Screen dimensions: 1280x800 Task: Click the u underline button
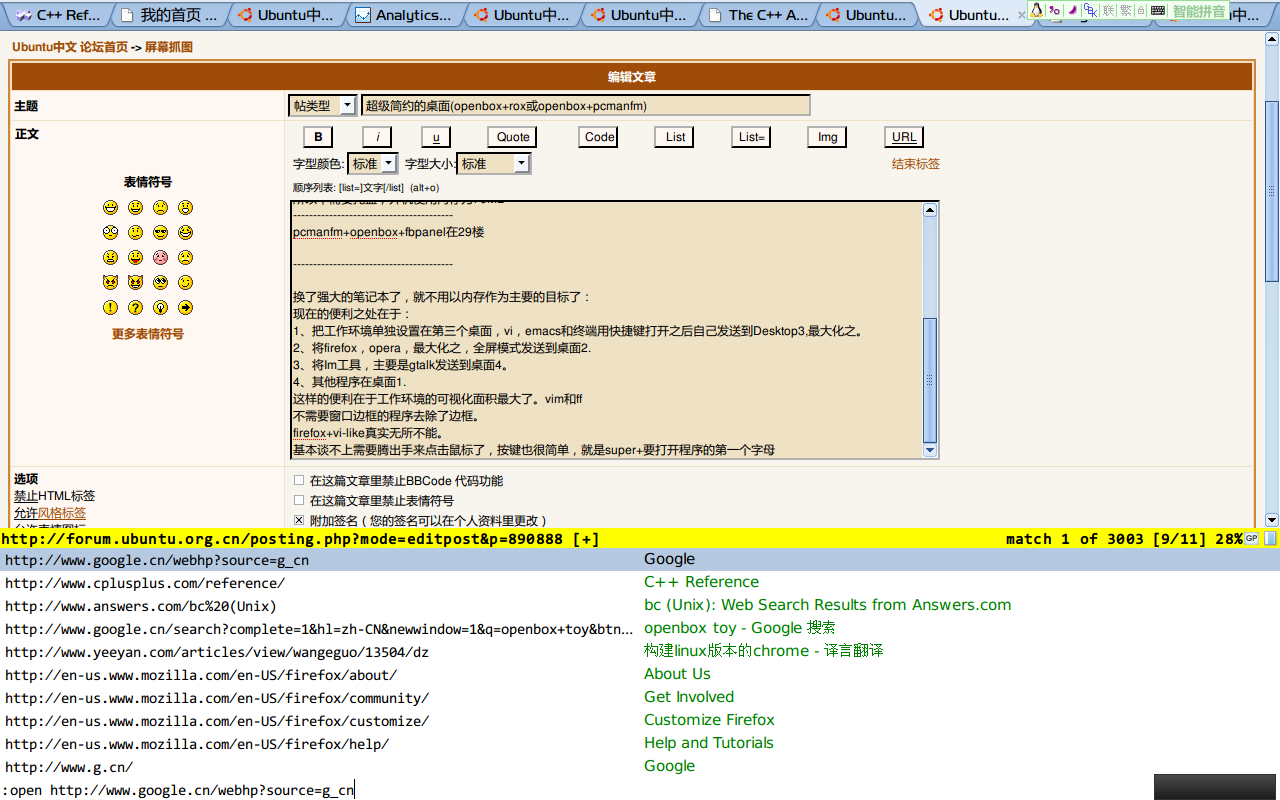[436, 137]
